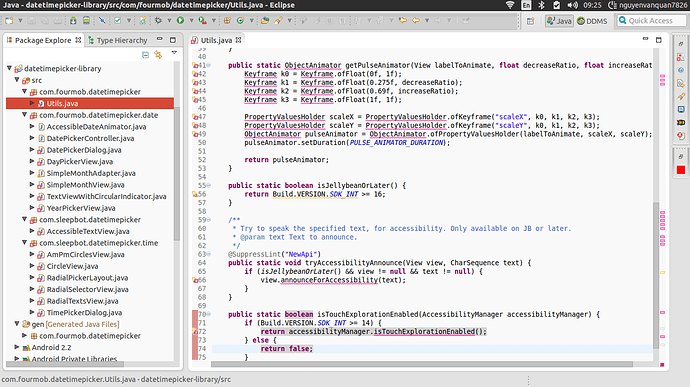Open the Declaration view from right trim bar
The width and height of the screenshot is (690, 387).
tap(681, 83)
